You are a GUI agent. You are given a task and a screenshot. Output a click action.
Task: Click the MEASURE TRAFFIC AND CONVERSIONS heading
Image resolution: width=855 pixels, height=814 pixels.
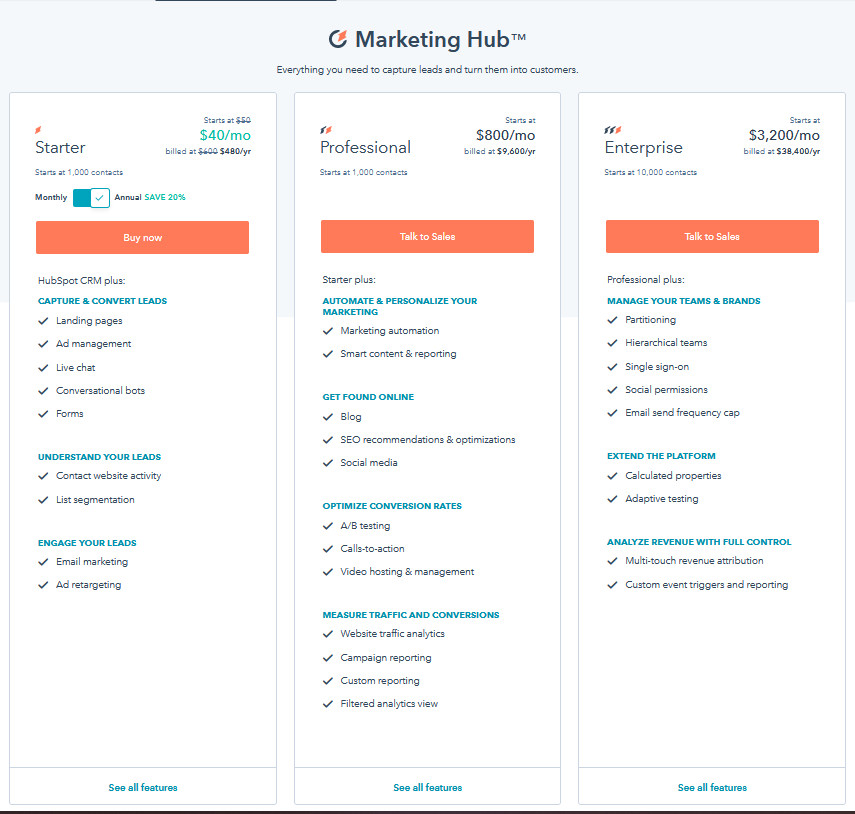point(411,615)
